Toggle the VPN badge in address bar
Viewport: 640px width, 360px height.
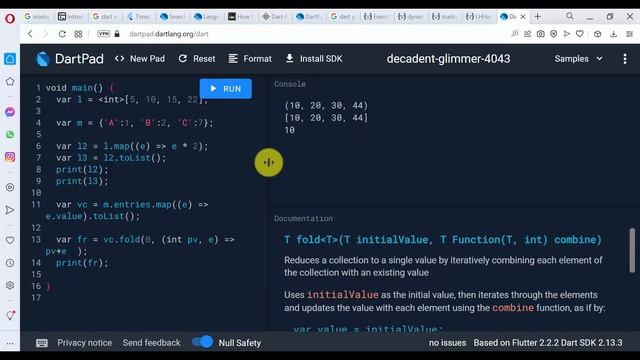(104, 34)
